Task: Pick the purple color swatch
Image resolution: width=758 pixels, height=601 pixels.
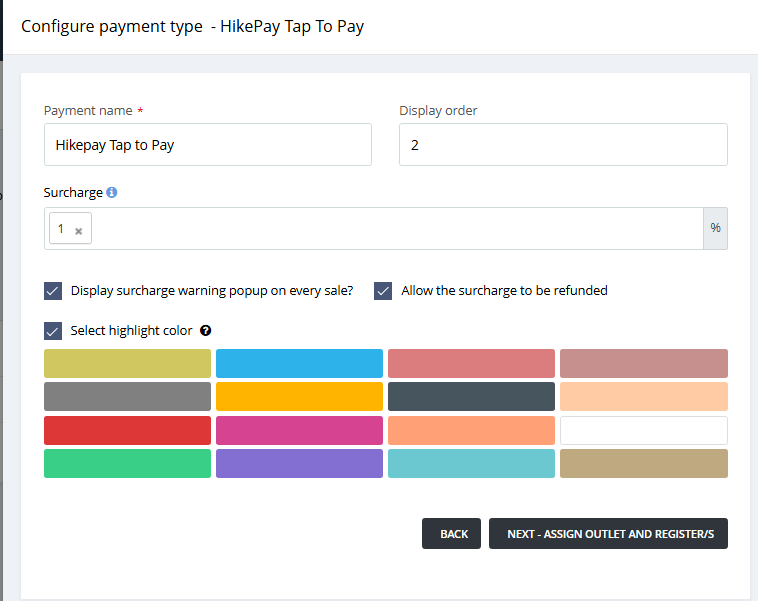Action: tap(299, 464)
